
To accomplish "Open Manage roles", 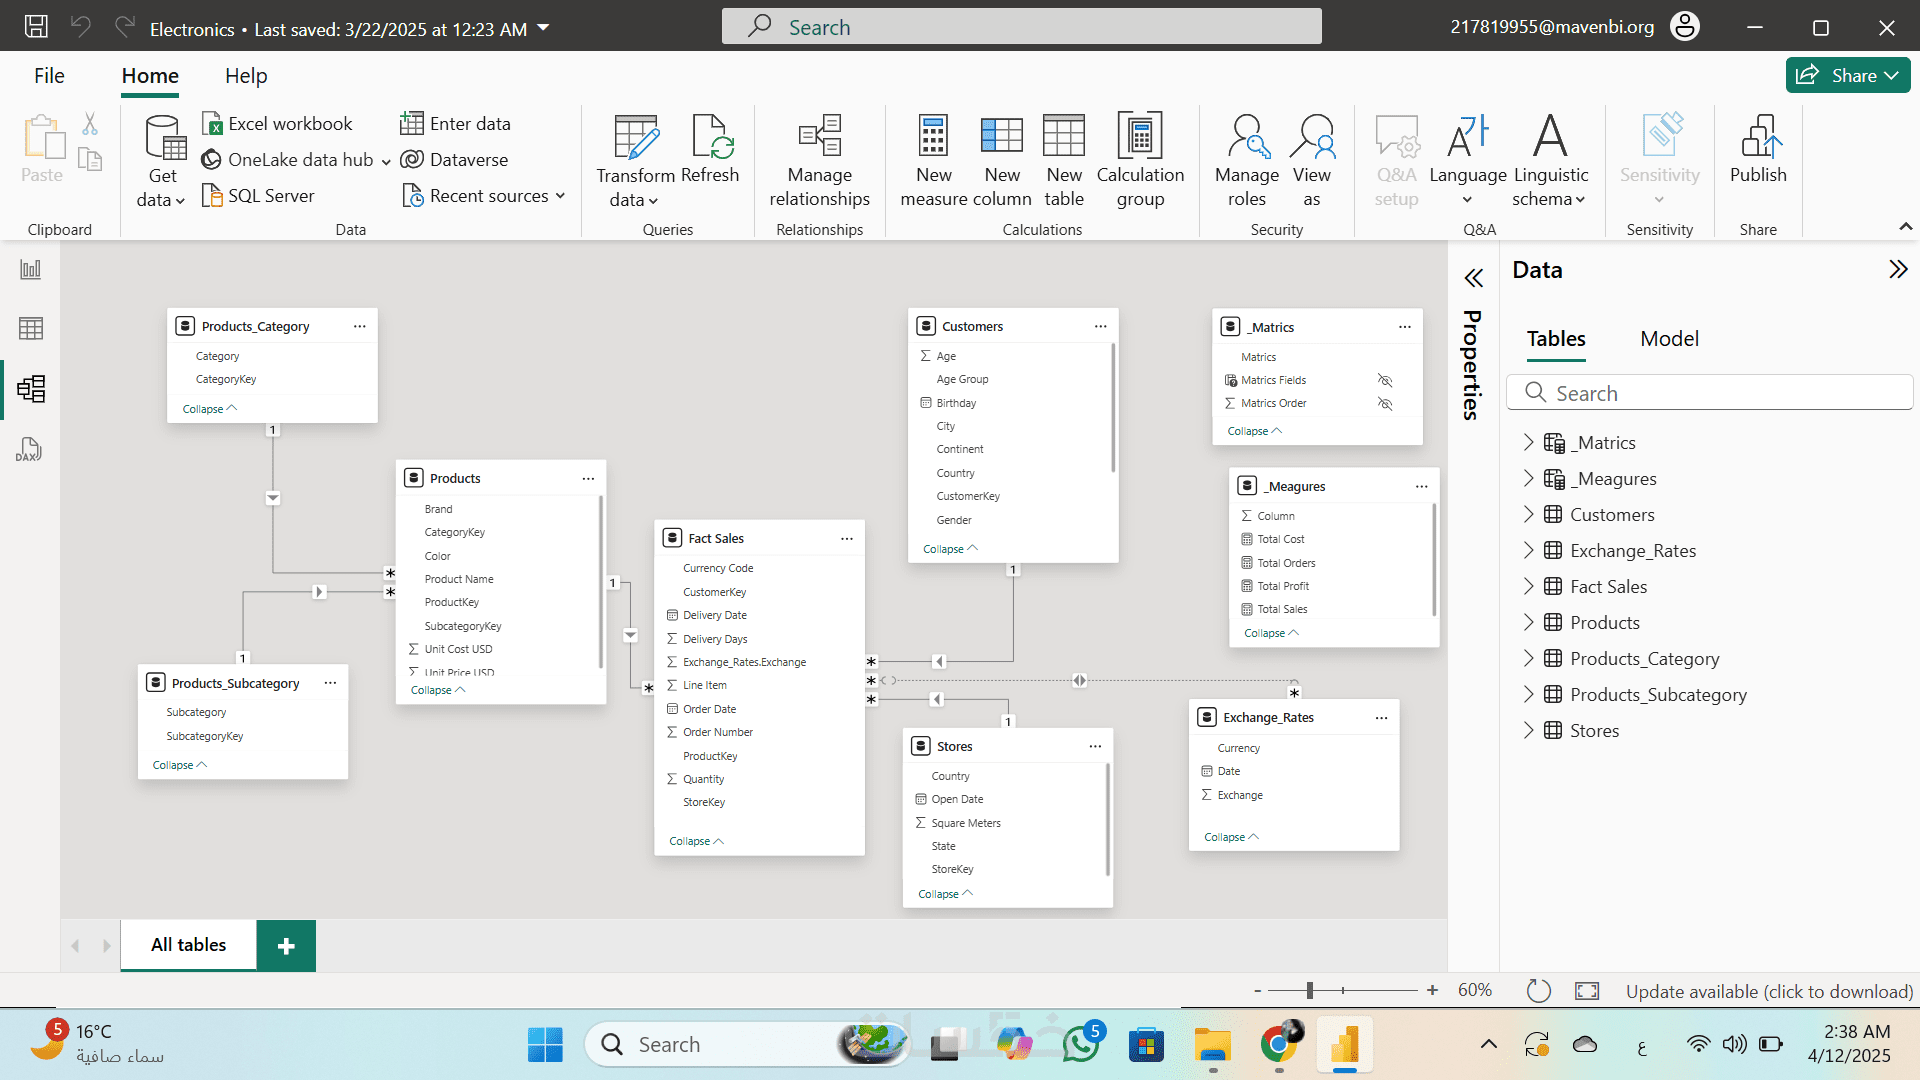I will 1247,161.
